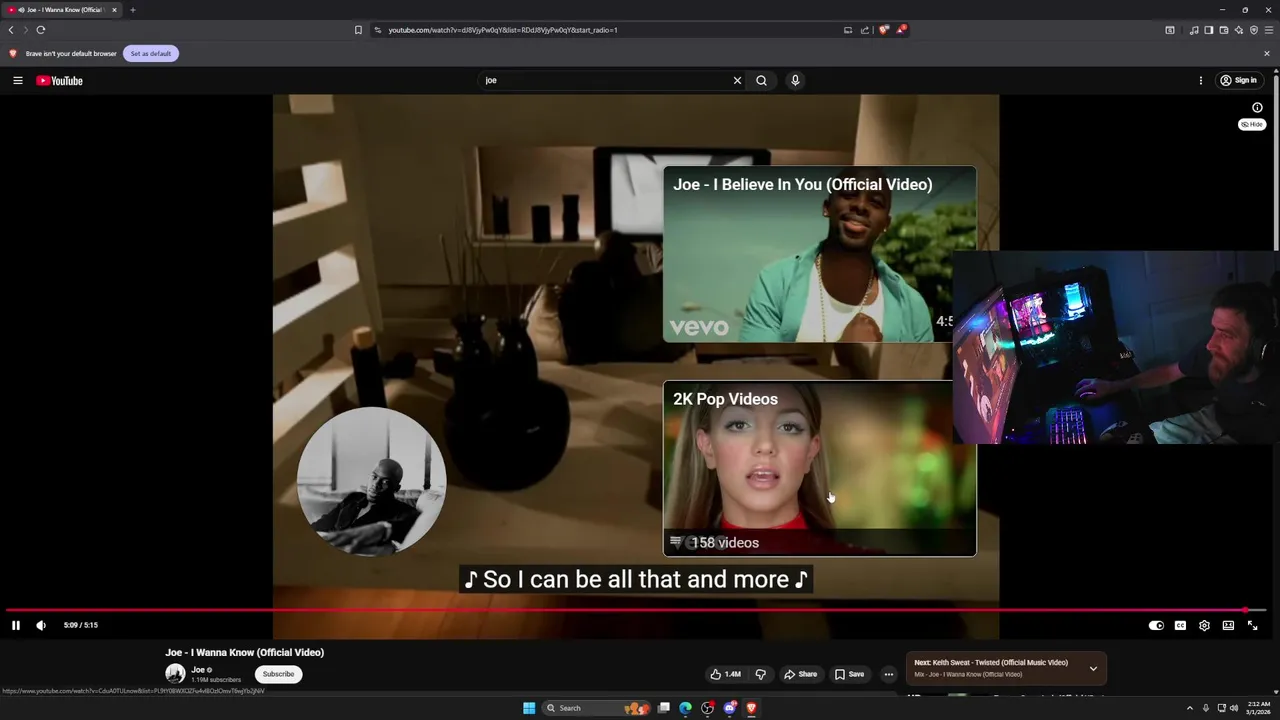Image resolution: width=1280 pixels, height=720 pixels.
Task: Click the browser address bar URL
Action: pos(503,30)
